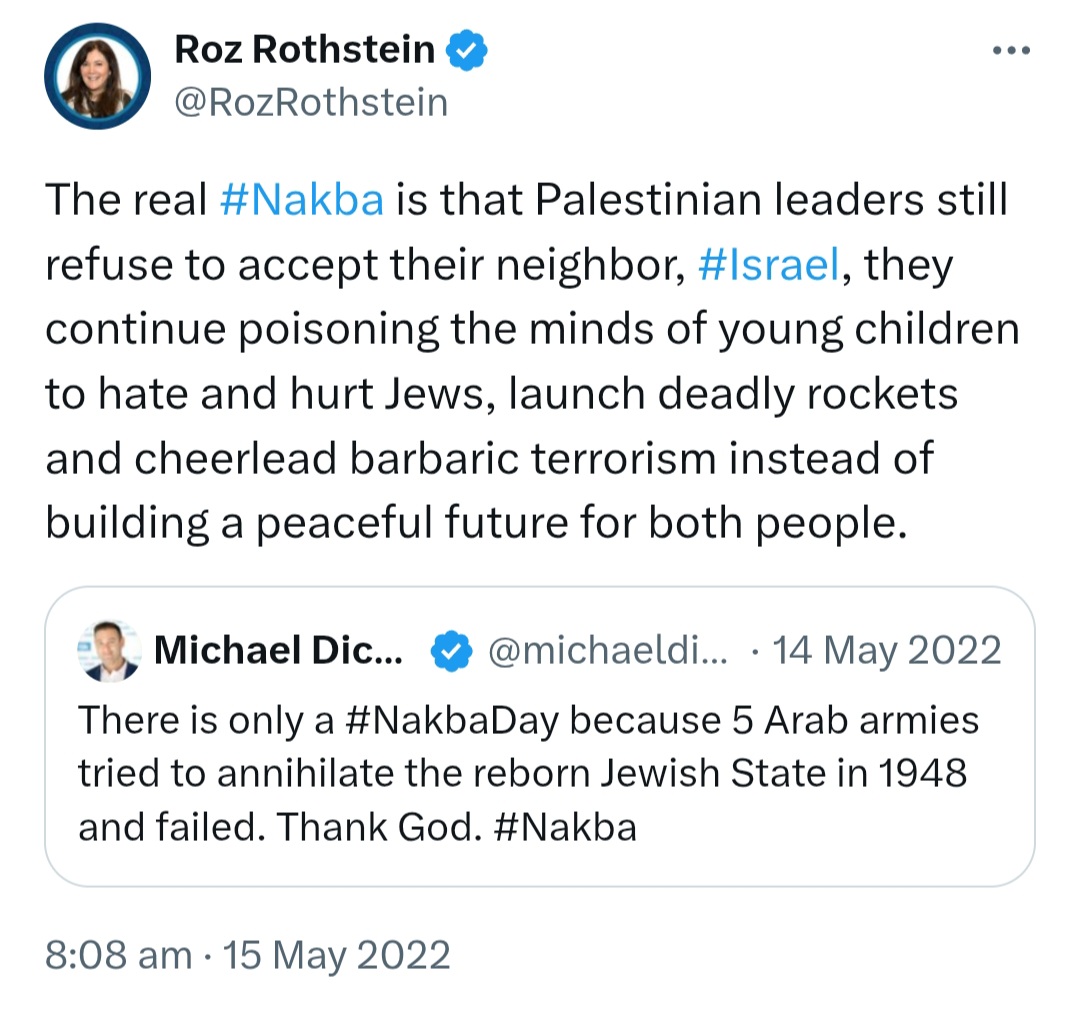Open the @RozRothstein handle
Screen dimensions: 1080x1010
point(311,103)
